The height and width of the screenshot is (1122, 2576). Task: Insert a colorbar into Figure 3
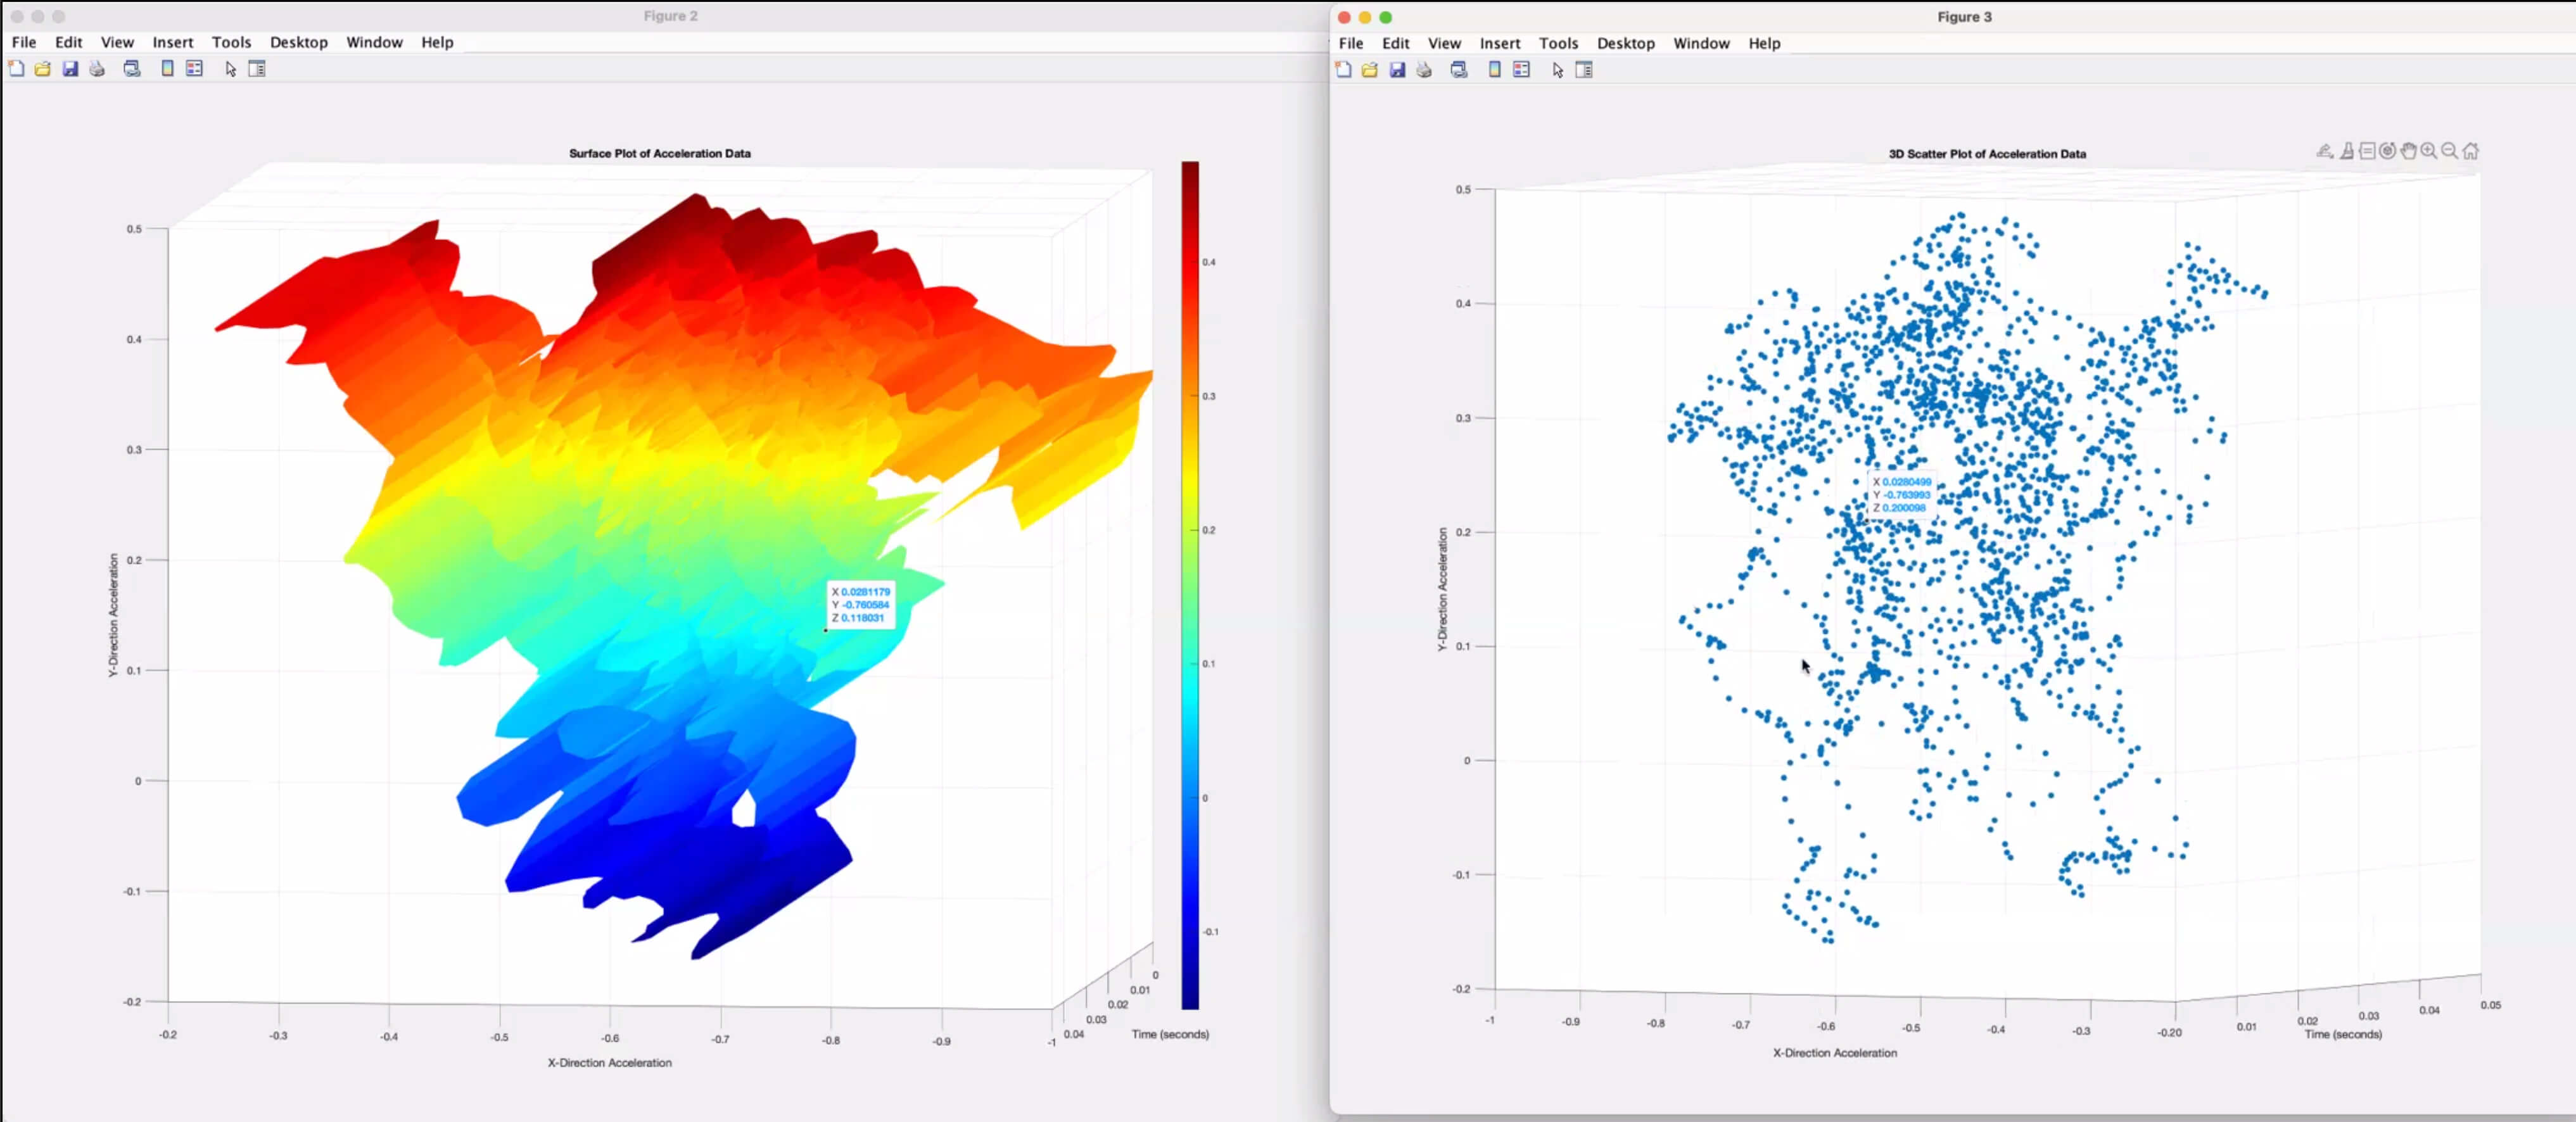[x=1493, y=69]
